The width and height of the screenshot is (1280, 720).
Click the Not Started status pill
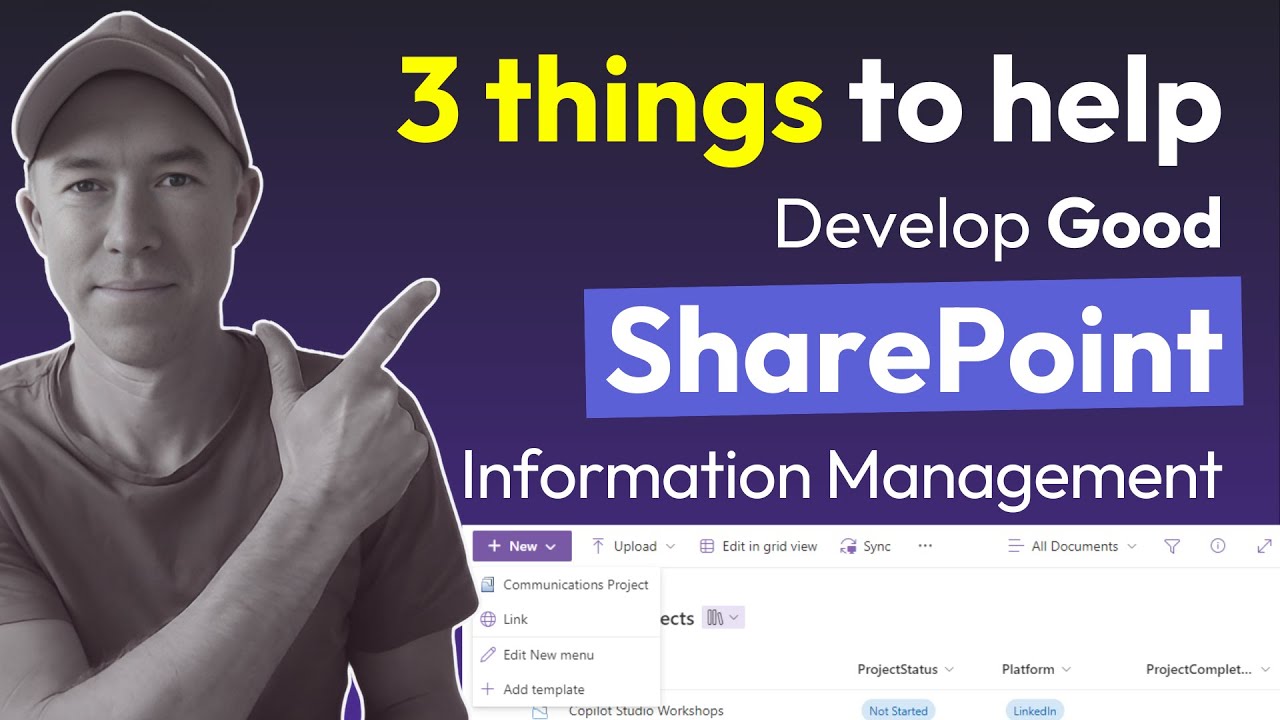pos(898,711)
